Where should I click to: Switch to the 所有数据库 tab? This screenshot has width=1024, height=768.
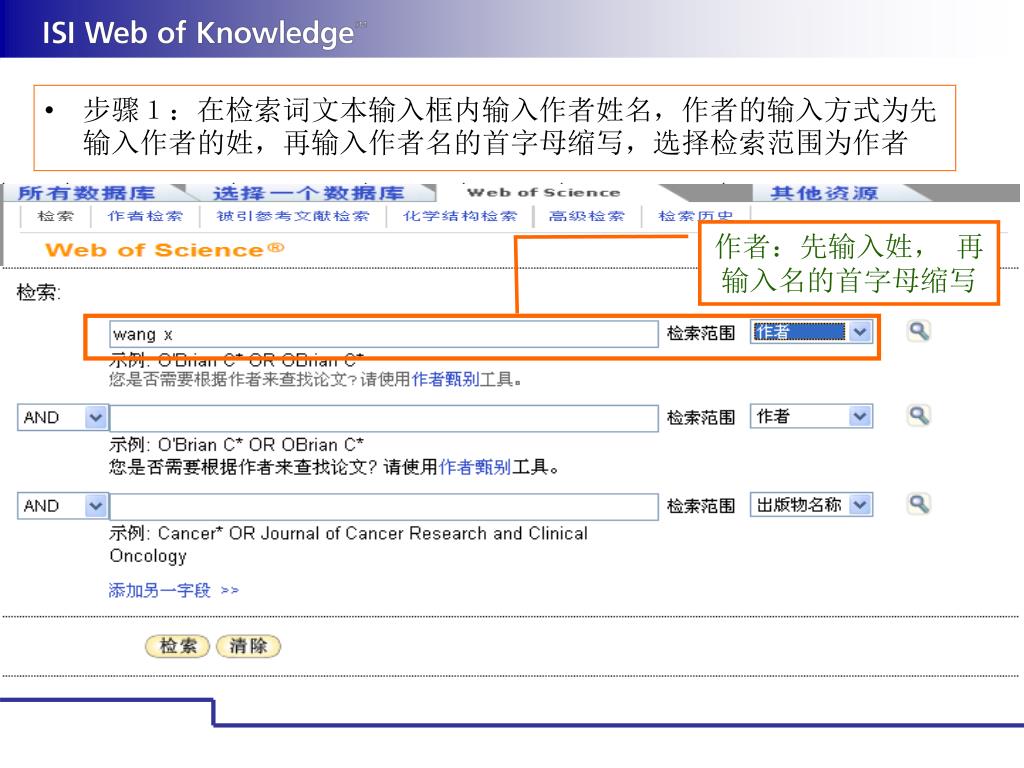click(x=86, y=193)
